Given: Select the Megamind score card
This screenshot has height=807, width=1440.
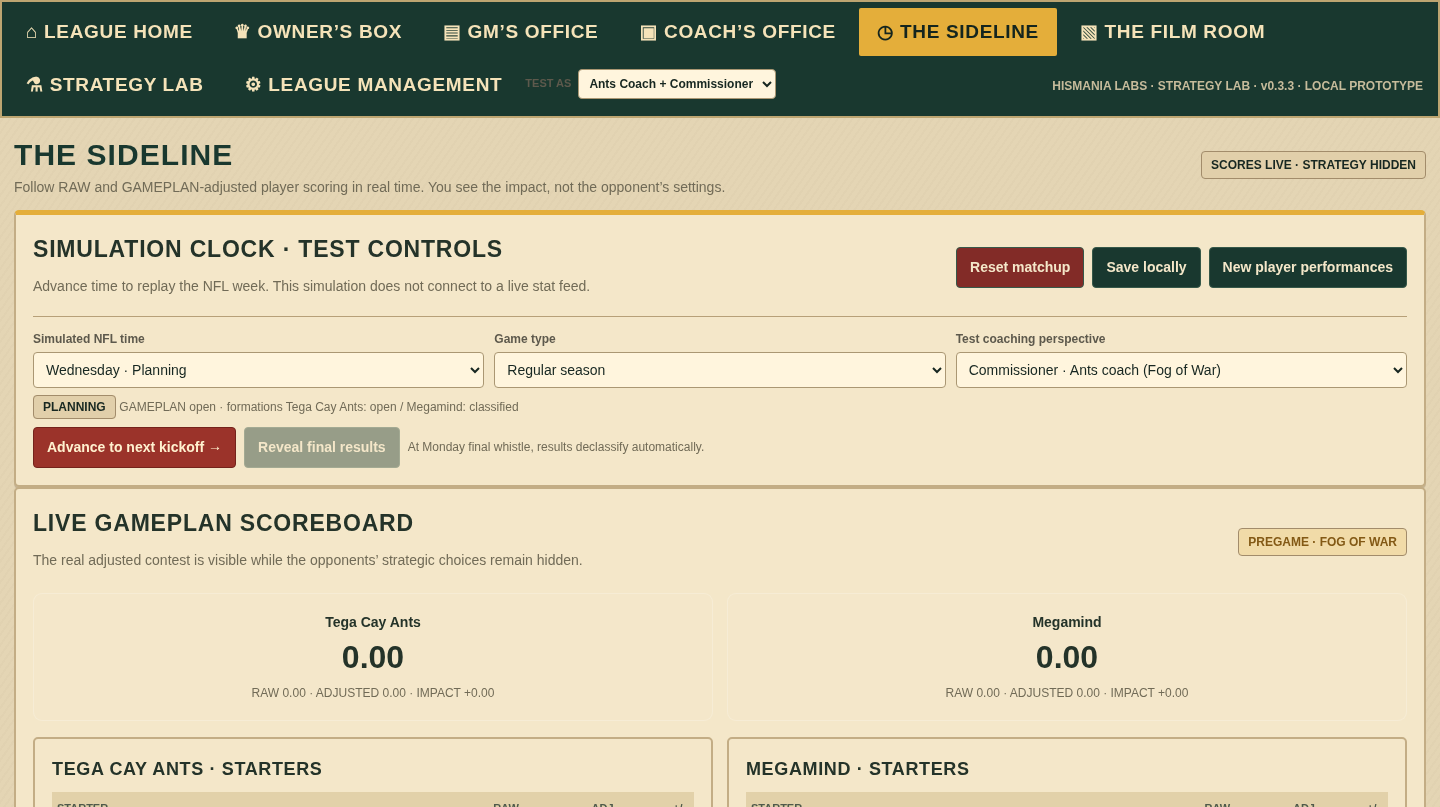Looking at the screenshot, I should point(1067,657).
